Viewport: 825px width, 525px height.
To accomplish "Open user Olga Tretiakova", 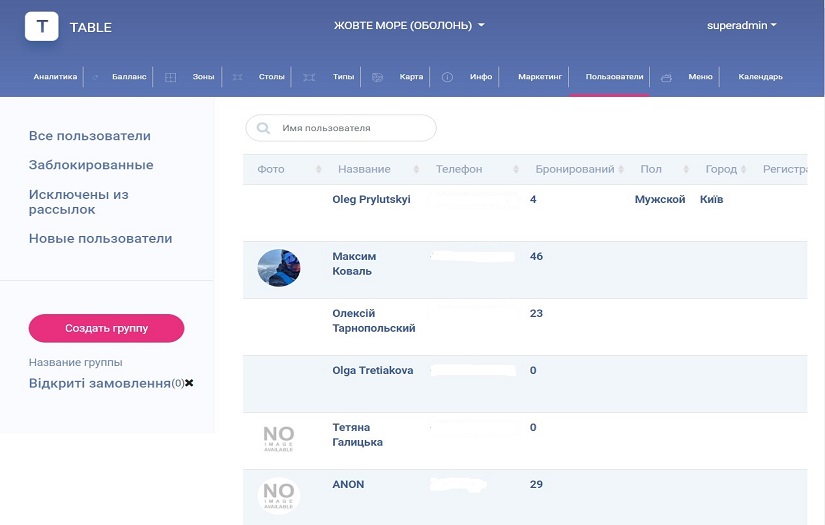I will pos(373,370).
